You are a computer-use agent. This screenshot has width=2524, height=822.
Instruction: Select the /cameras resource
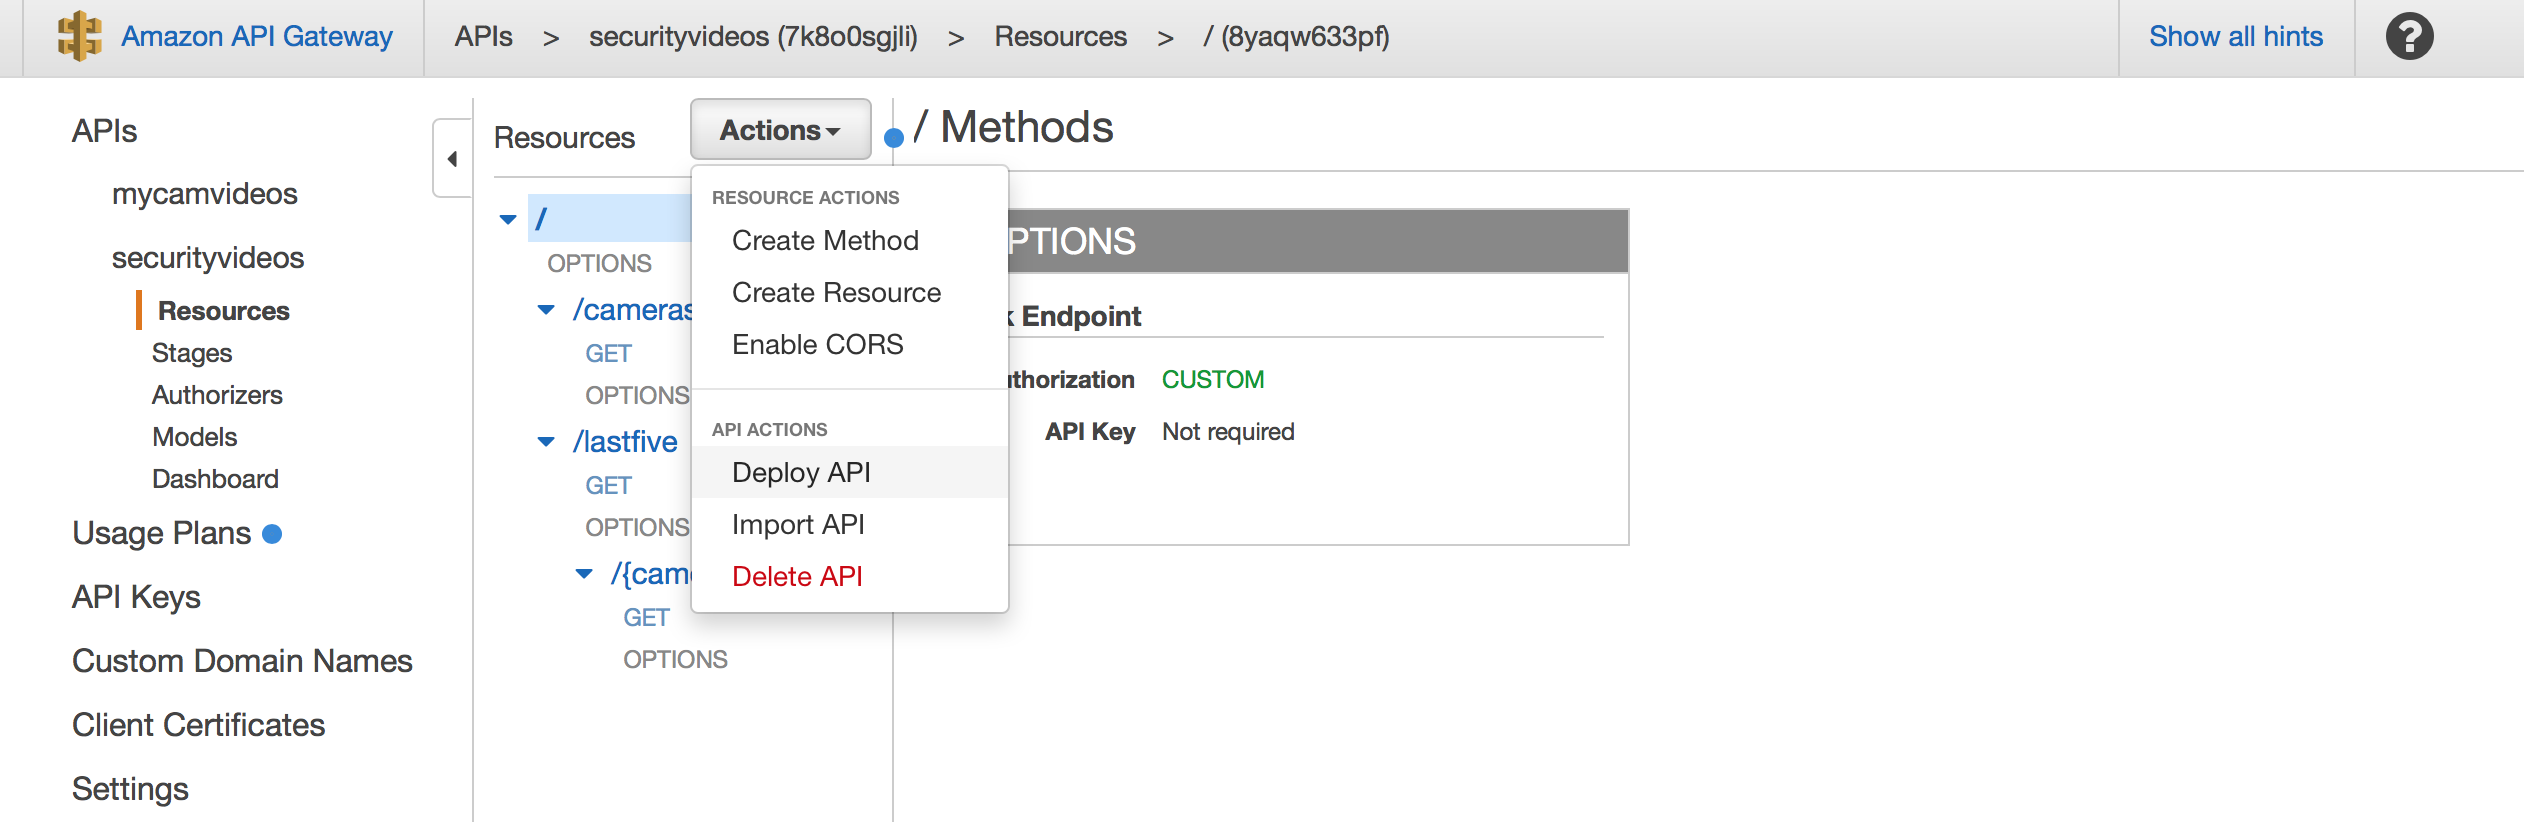[632, 310]
